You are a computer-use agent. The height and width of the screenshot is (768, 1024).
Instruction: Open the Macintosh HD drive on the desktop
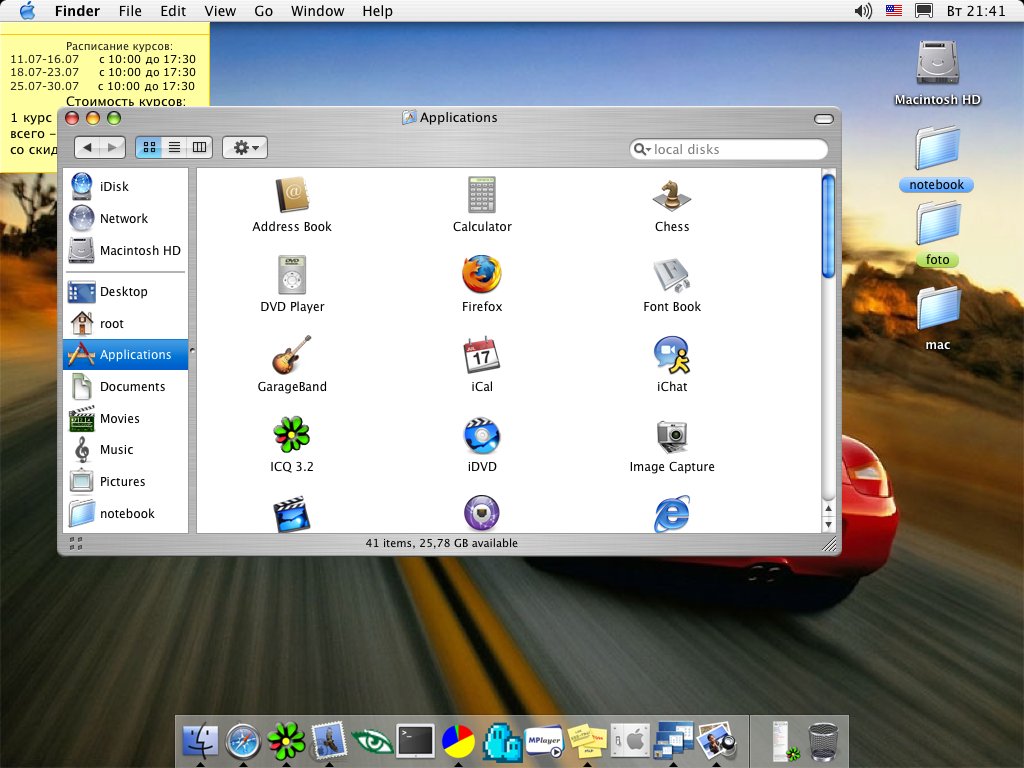pyautogui.click(x=937, y=63)
